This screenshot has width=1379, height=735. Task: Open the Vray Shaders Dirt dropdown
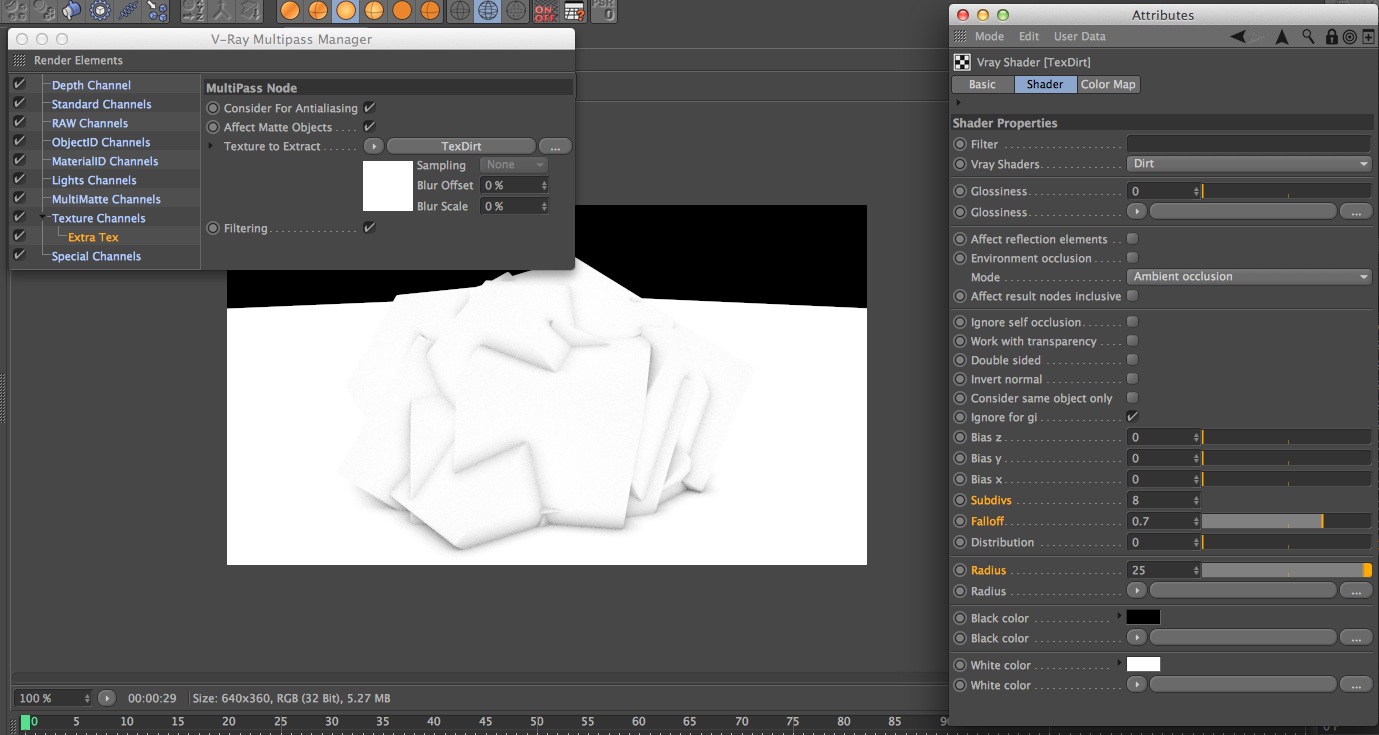[x=1249, y=164]
